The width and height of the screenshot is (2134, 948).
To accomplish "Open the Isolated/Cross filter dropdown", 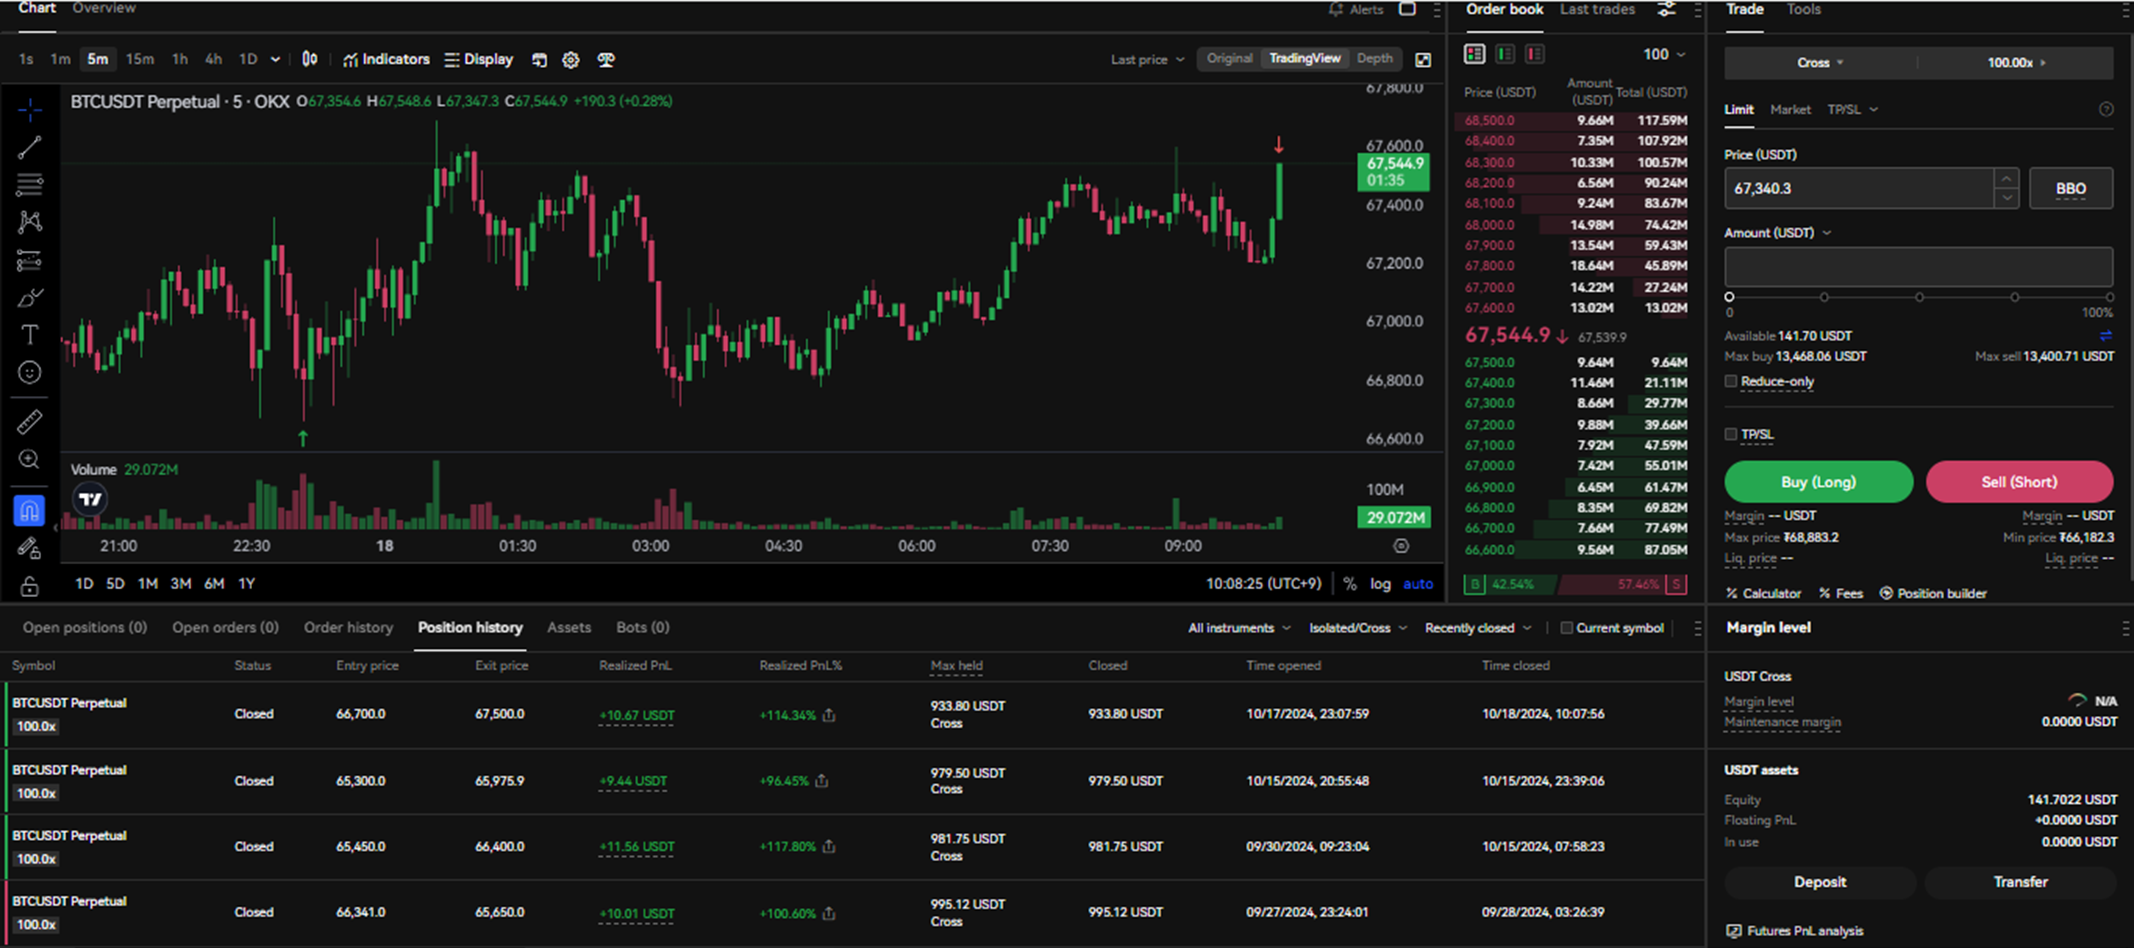I will (1358, 628).
